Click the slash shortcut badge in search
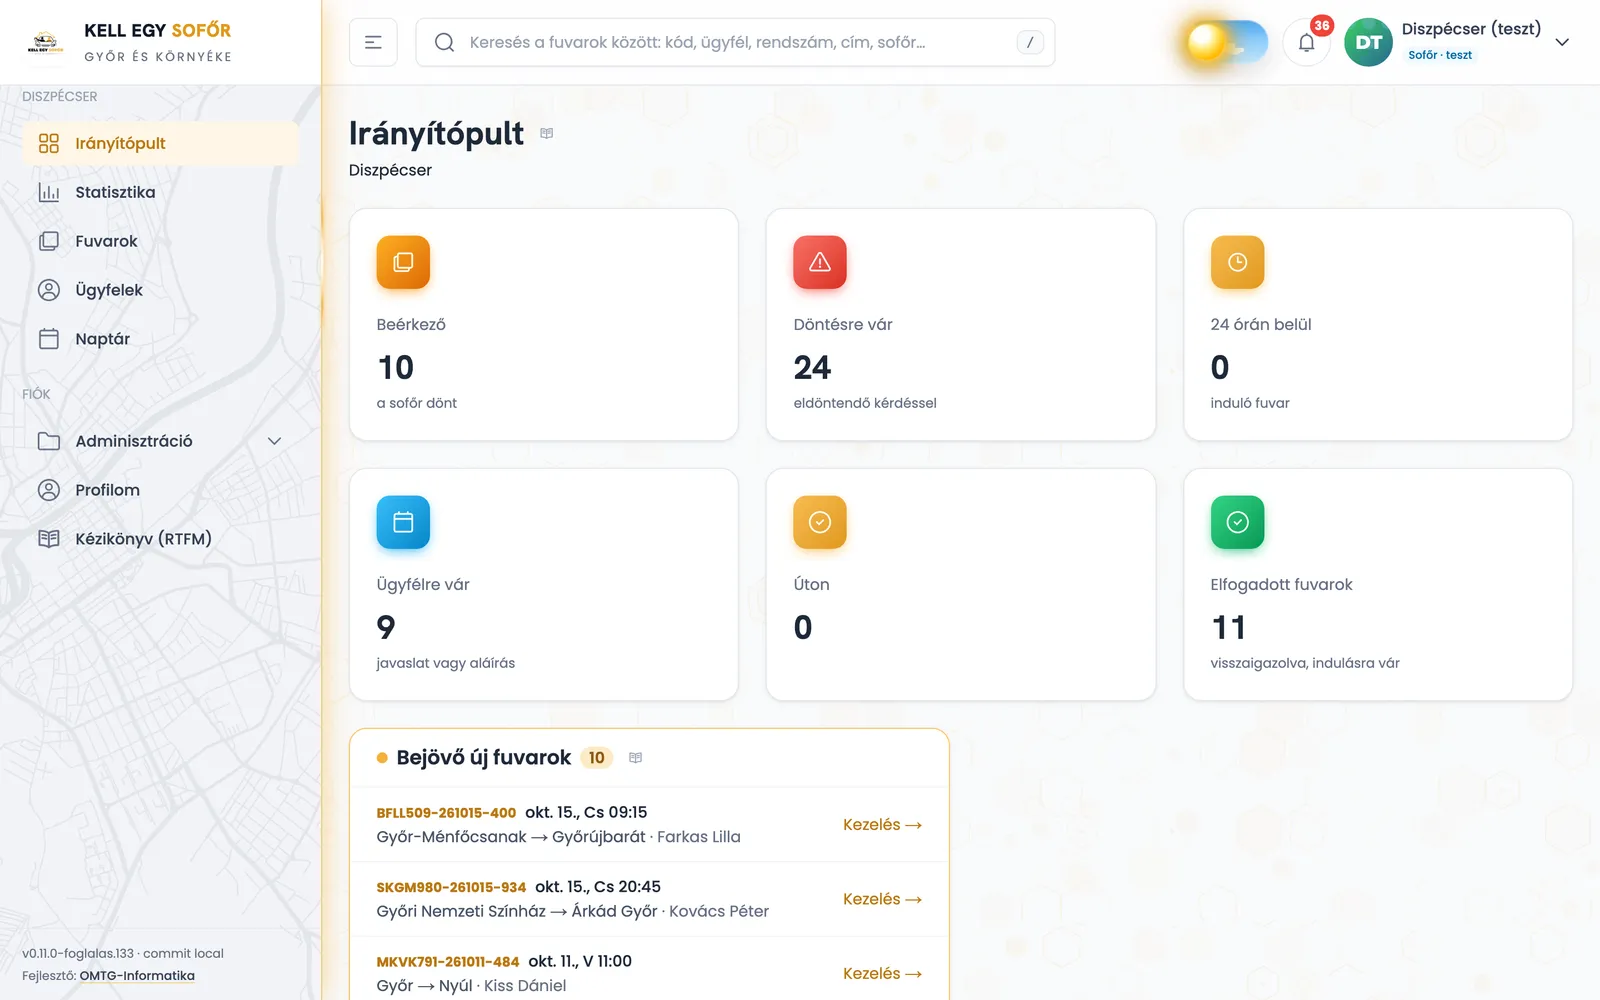The height and width of the screenshot is (1000, 1600). coord(1030,42)
